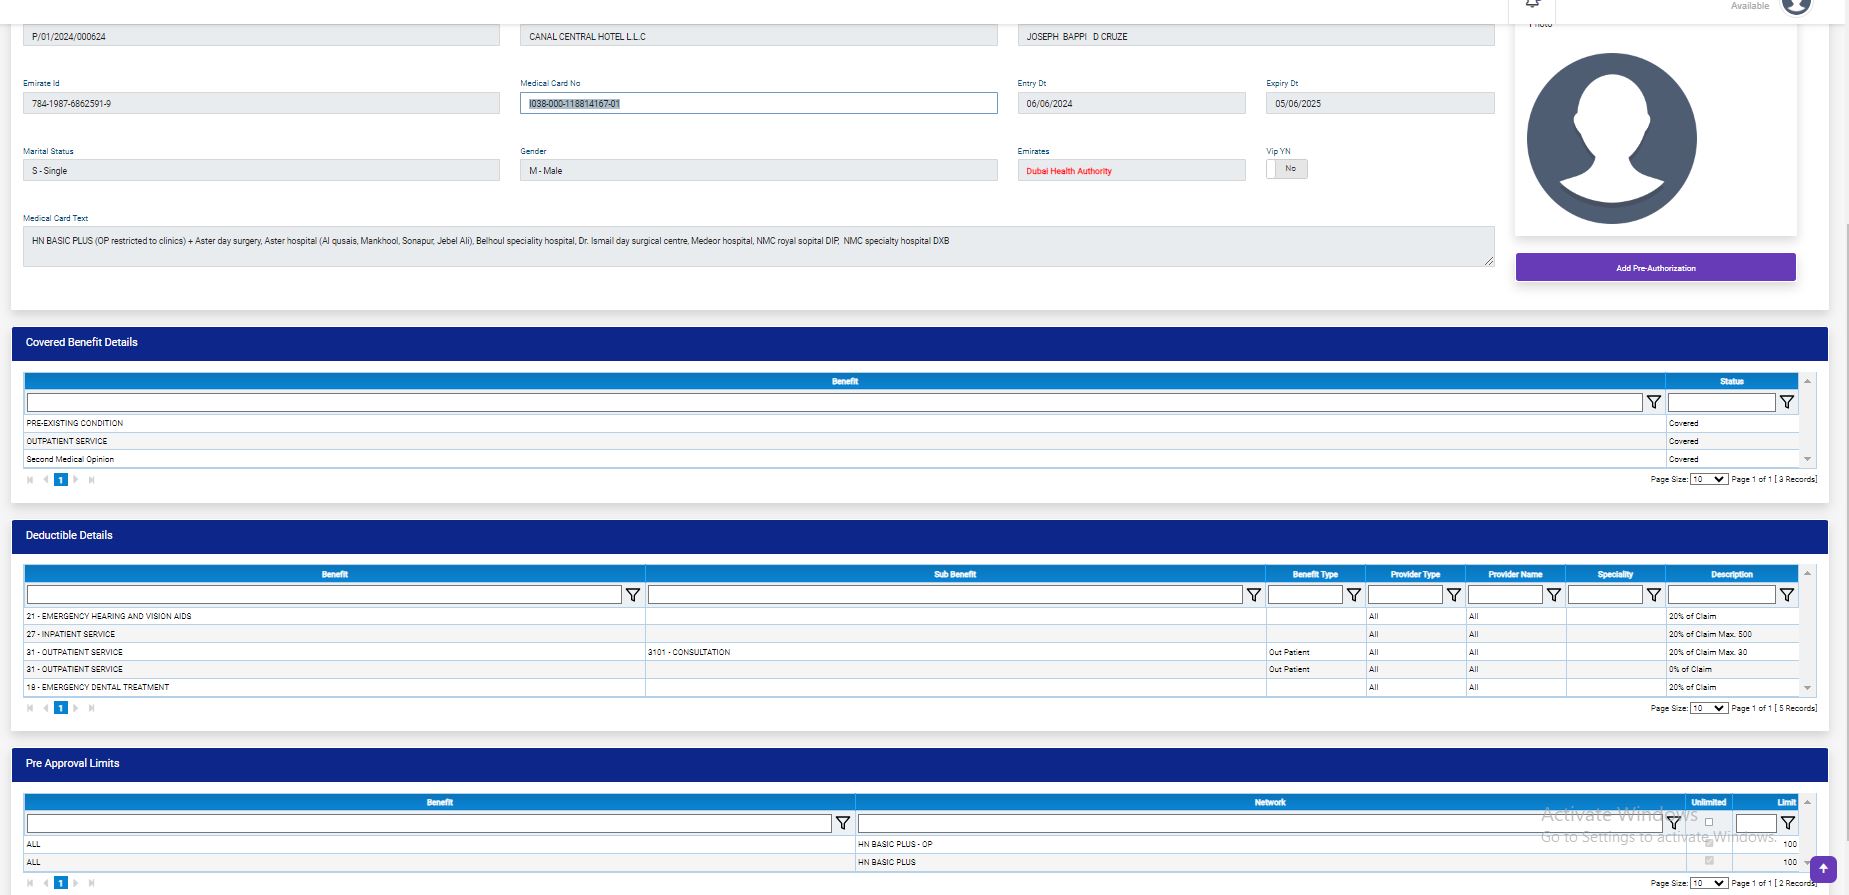The width and height of the screenshot is (1849, 895).
Task: Click filter icon for Sub Benefit column
Action: (x=1254, y=595)
